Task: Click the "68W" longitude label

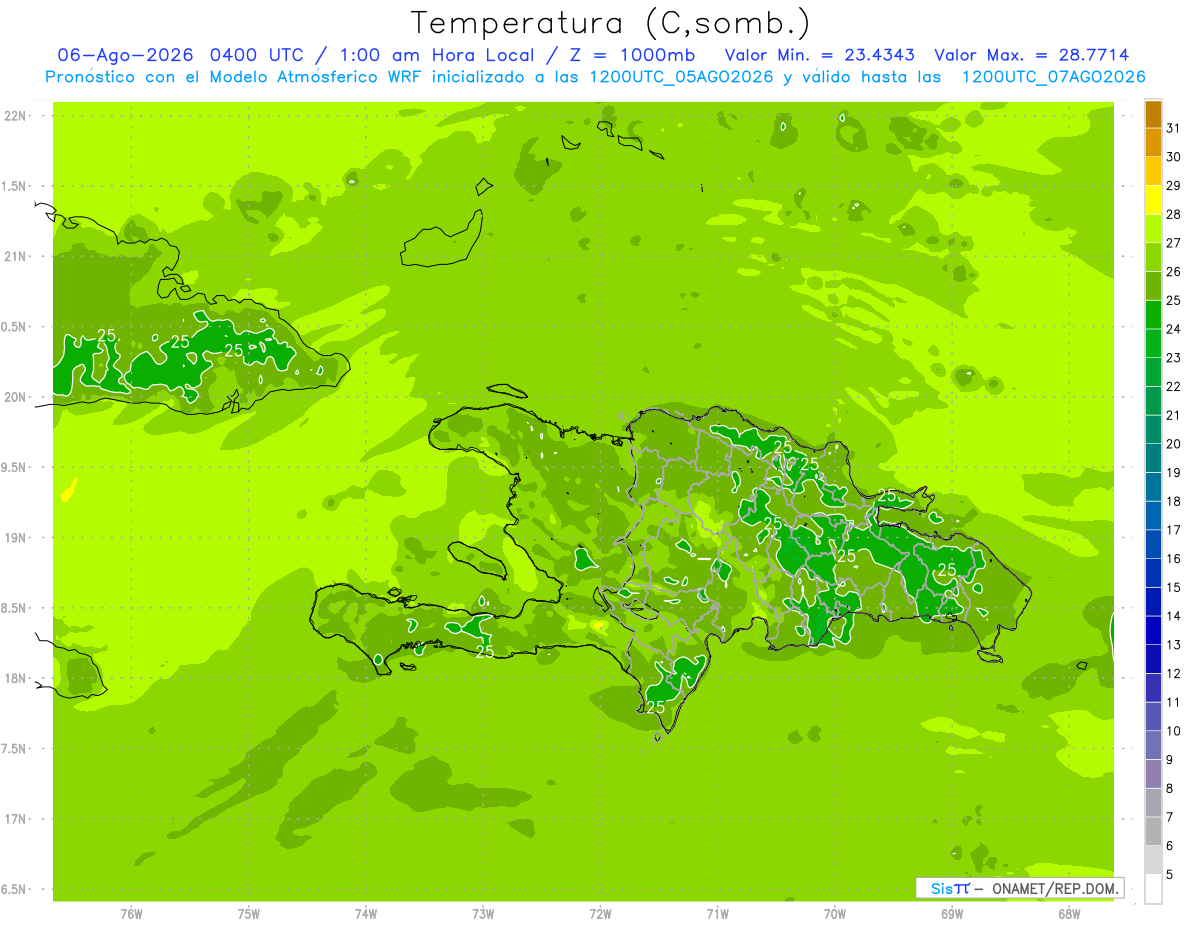Action: click(1069, 914)
